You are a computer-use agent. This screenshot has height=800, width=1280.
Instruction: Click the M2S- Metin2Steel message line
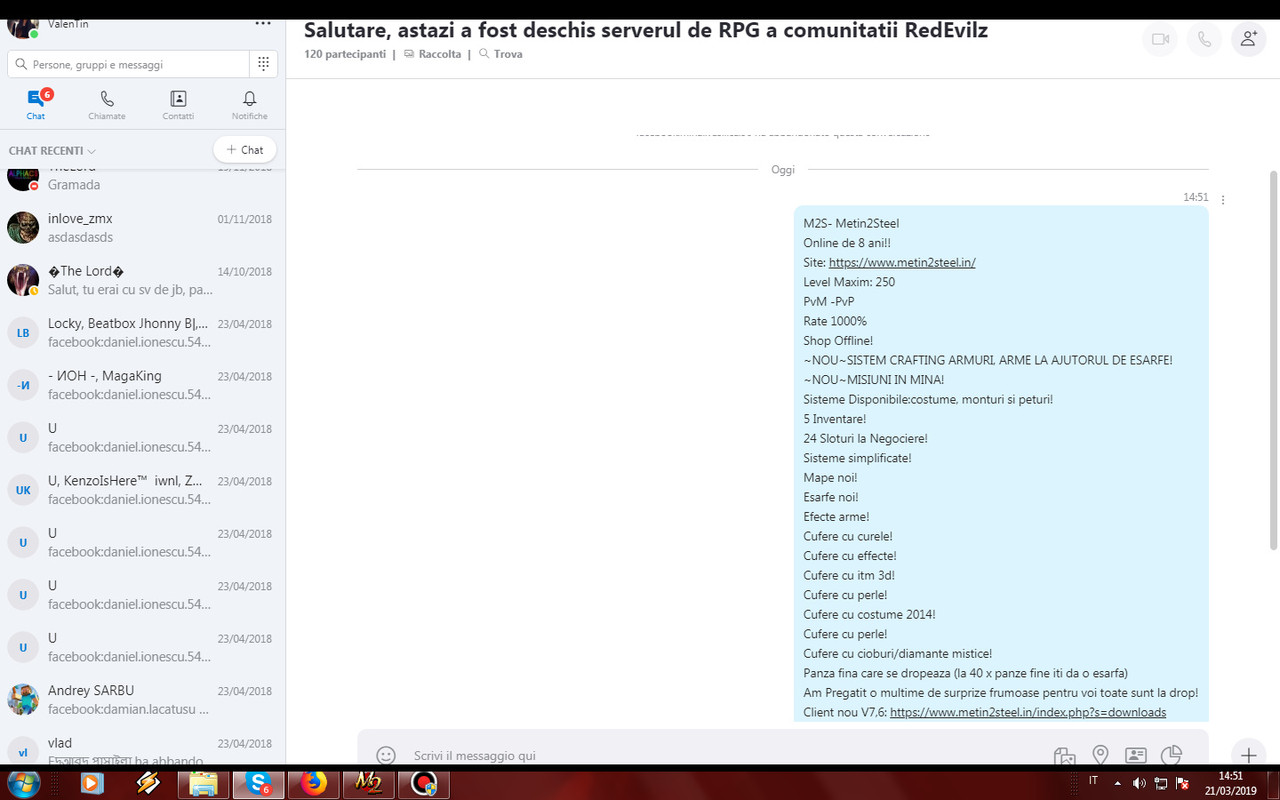point(851,224)
